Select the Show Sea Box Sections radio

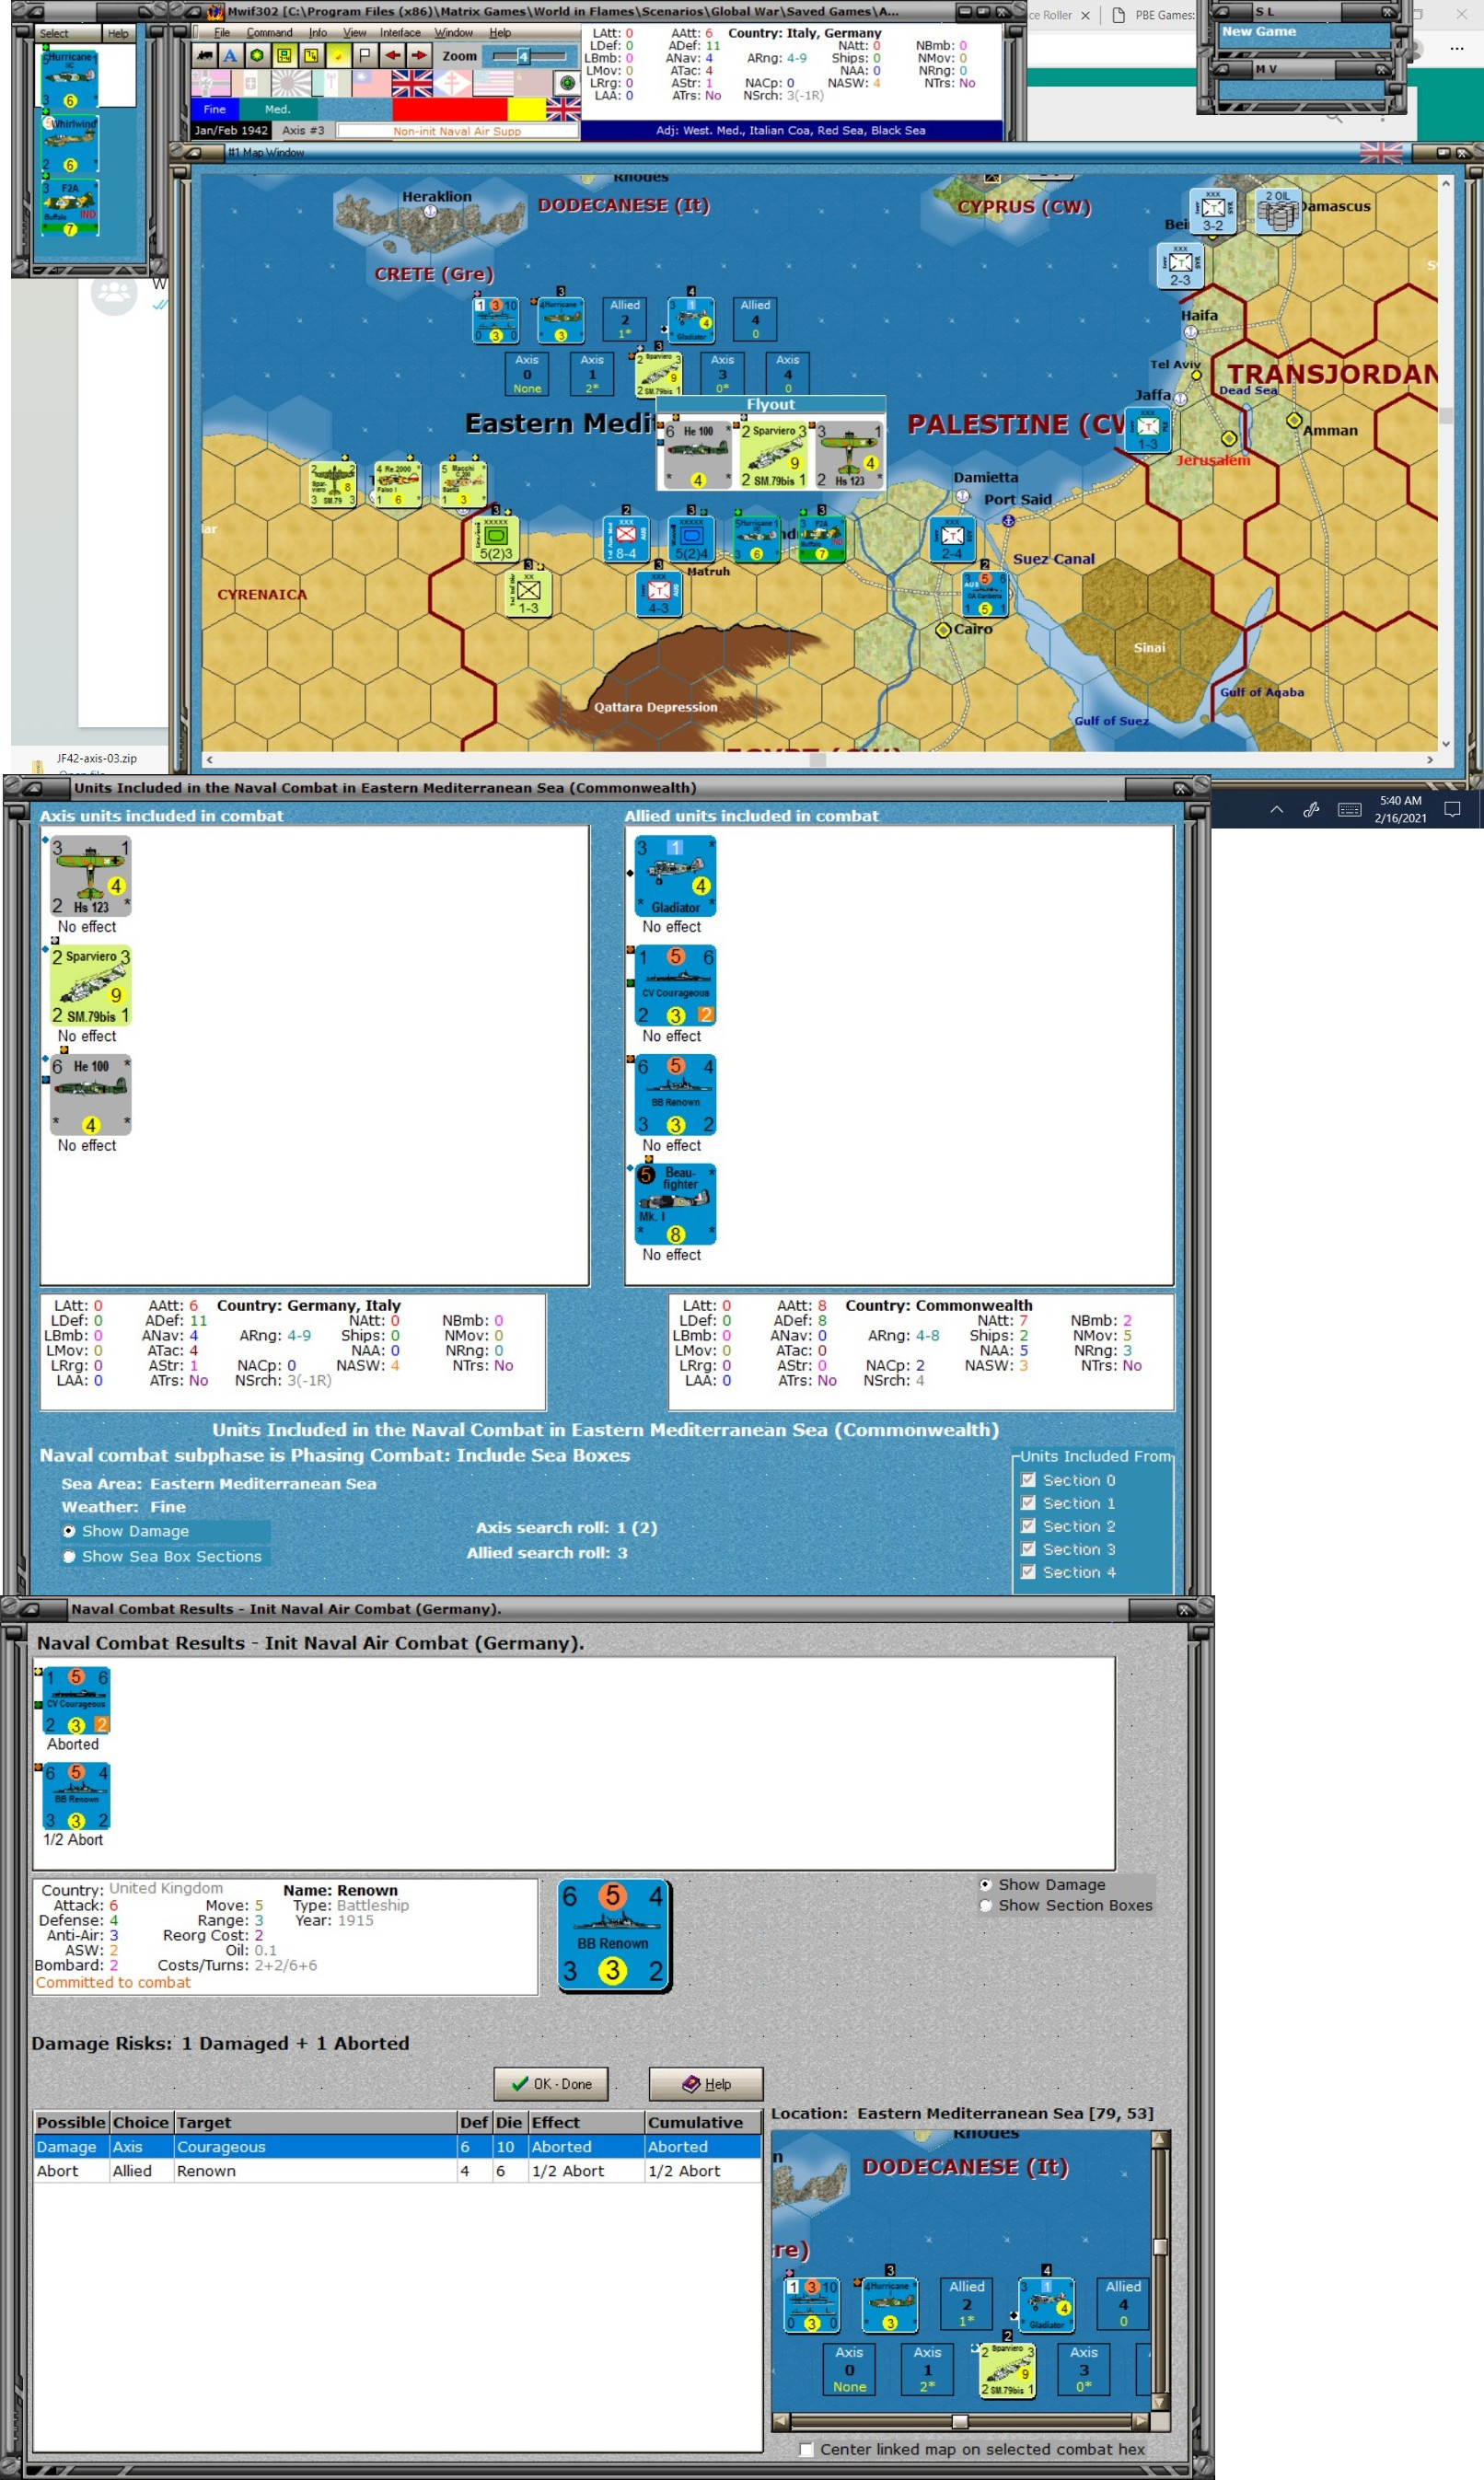(x=69, y=1556)
